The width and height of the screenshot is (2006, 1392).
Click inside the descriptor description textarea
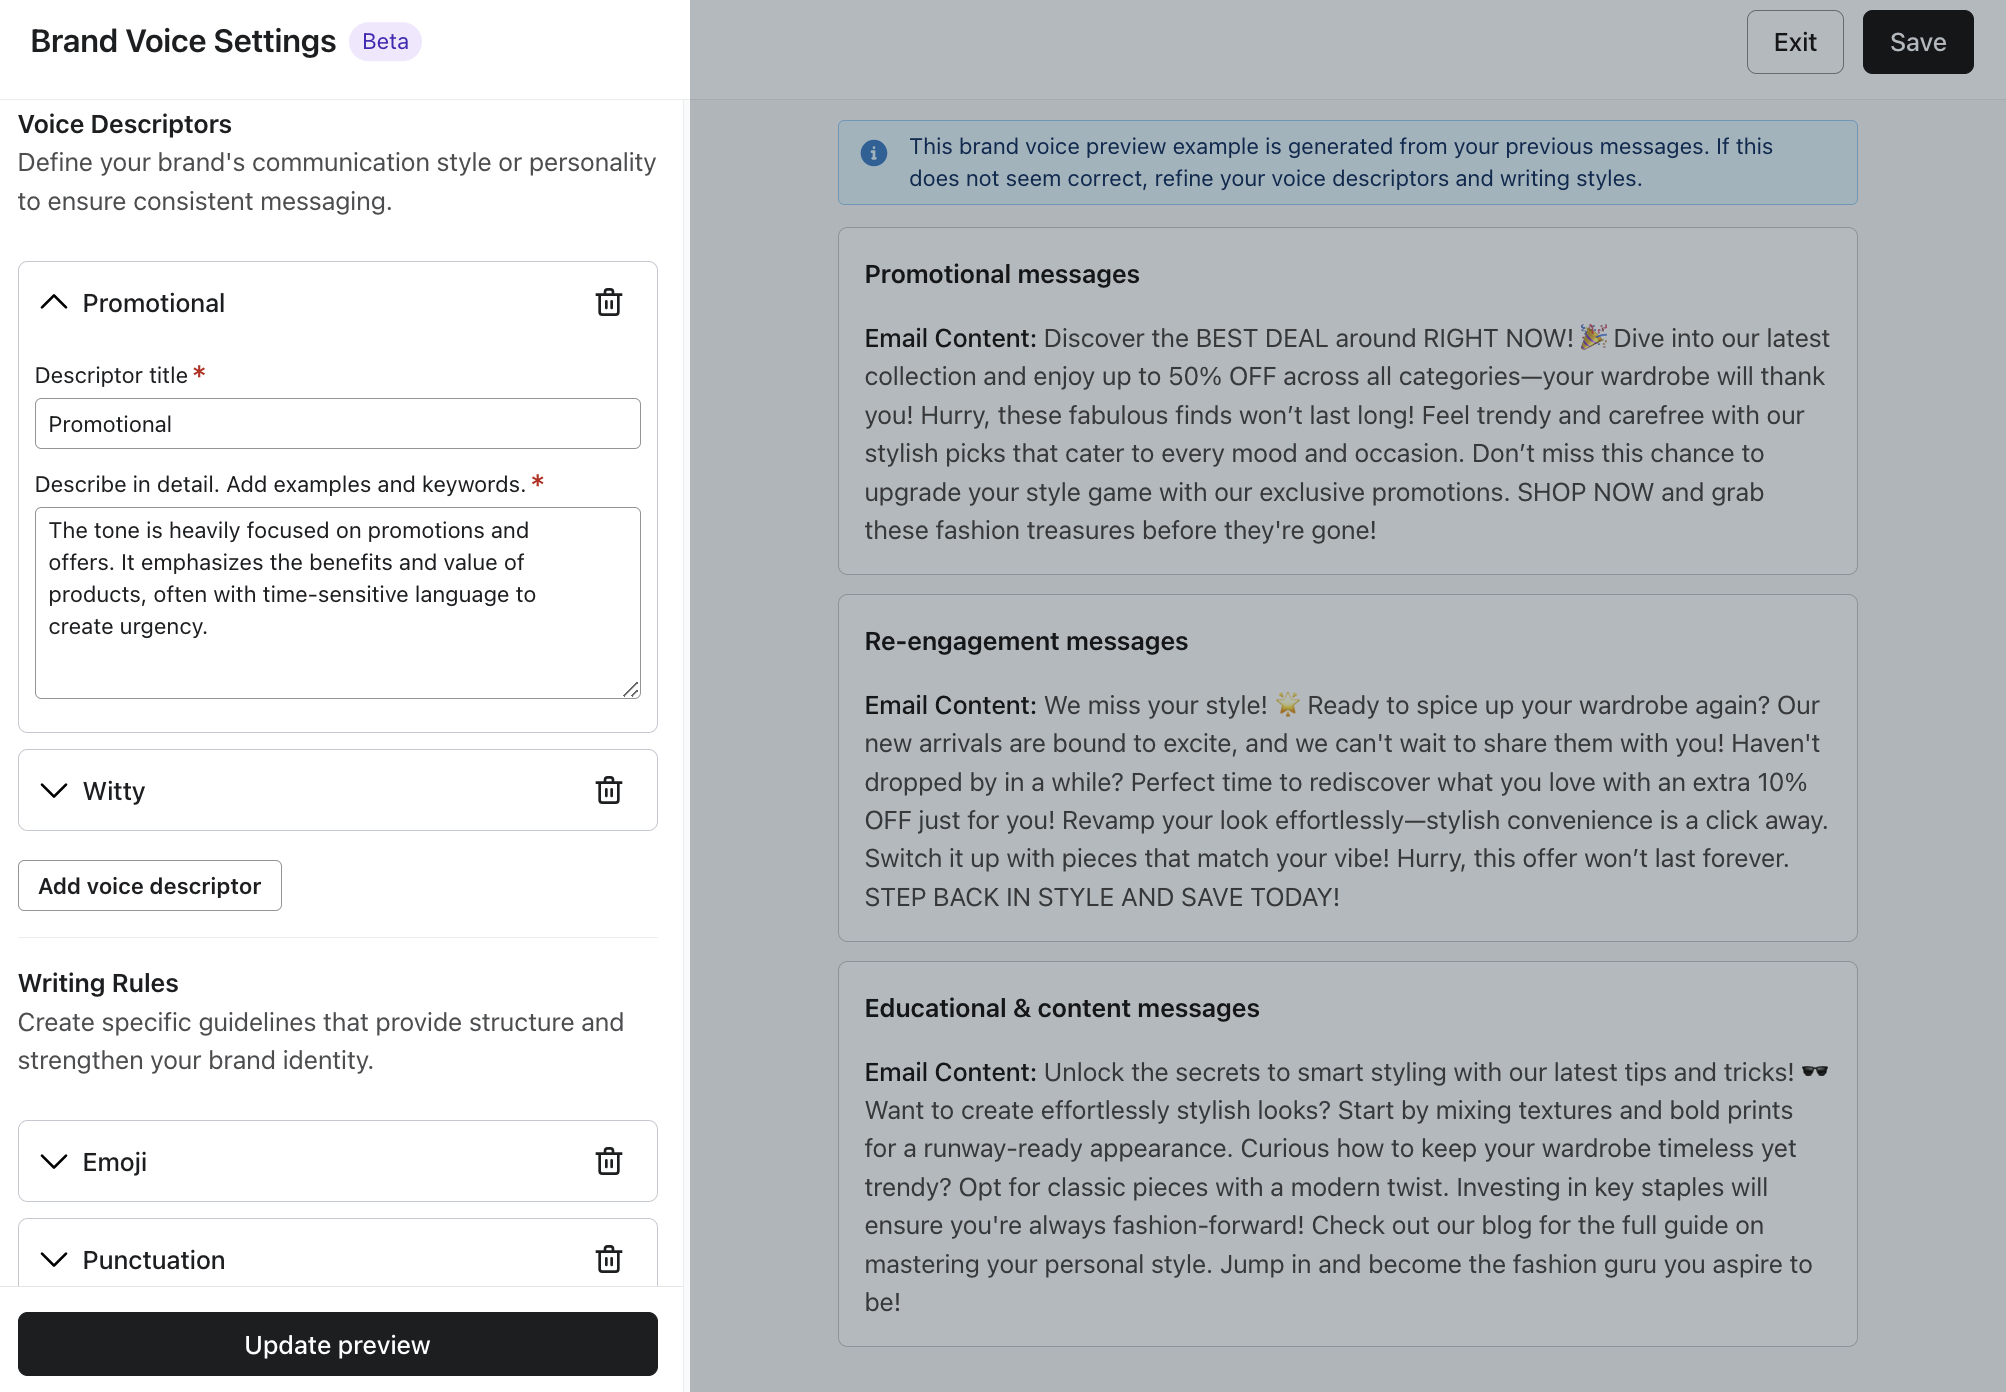(337, 602)
